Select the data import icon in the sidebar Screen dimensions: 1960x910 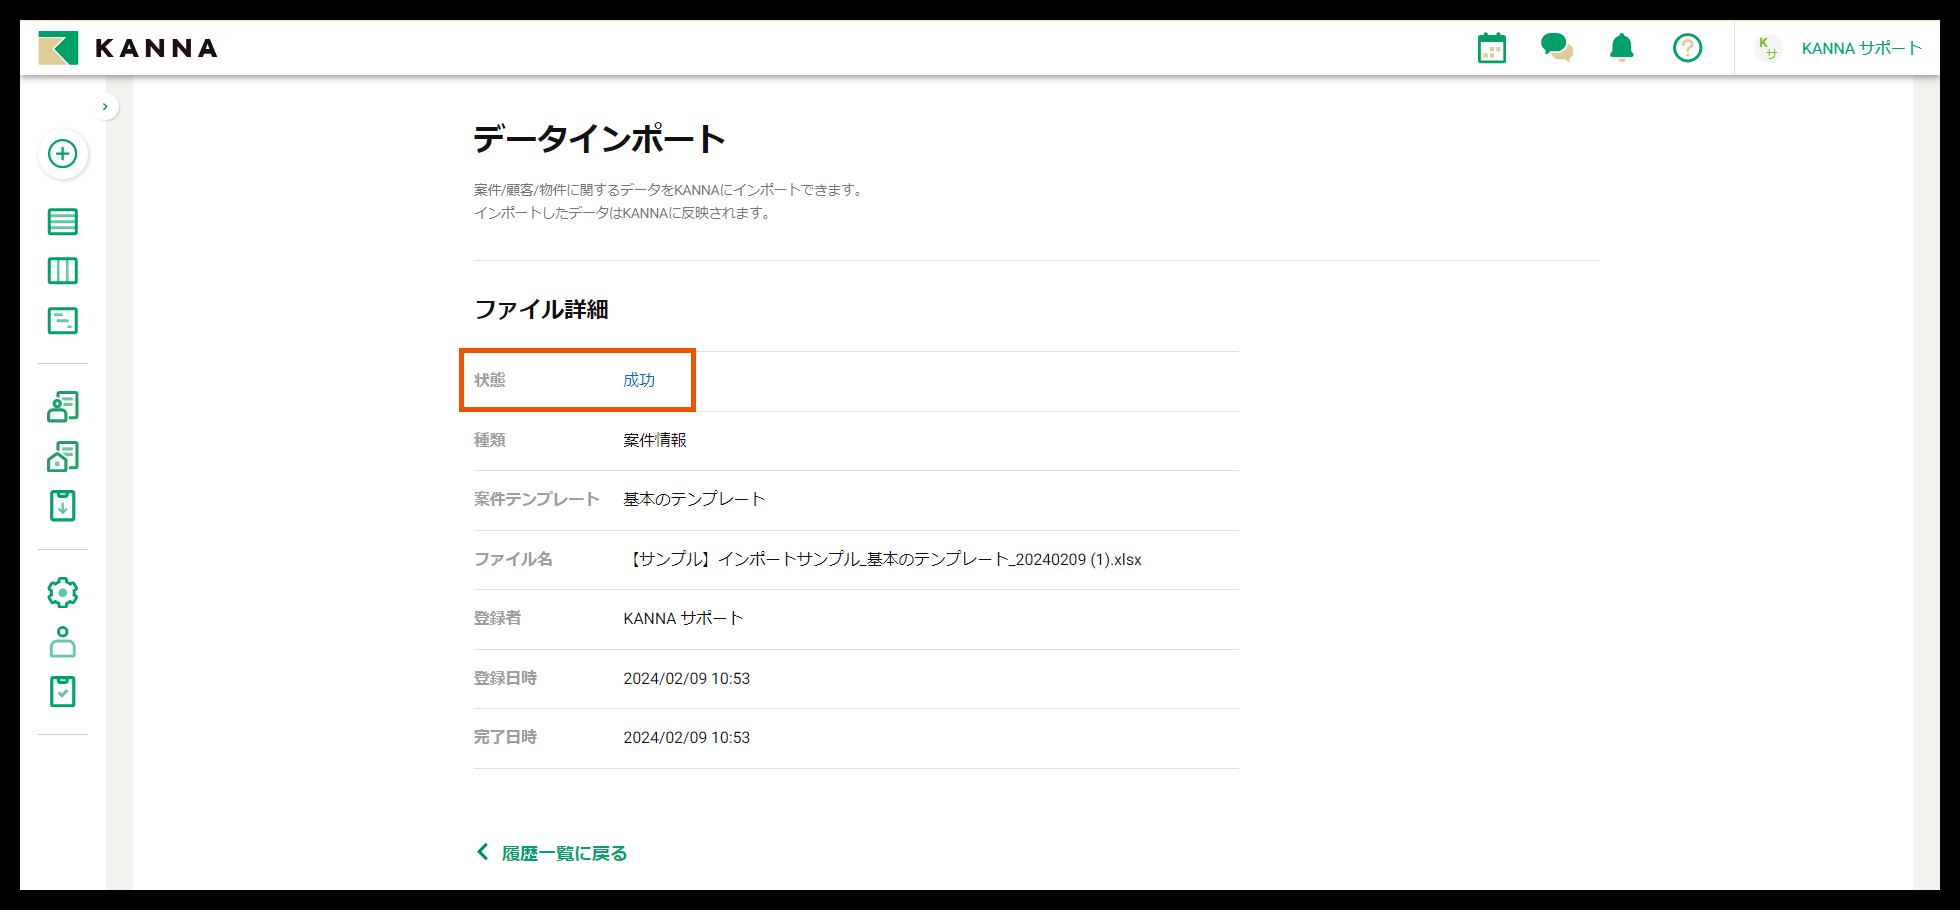[62, 506]
